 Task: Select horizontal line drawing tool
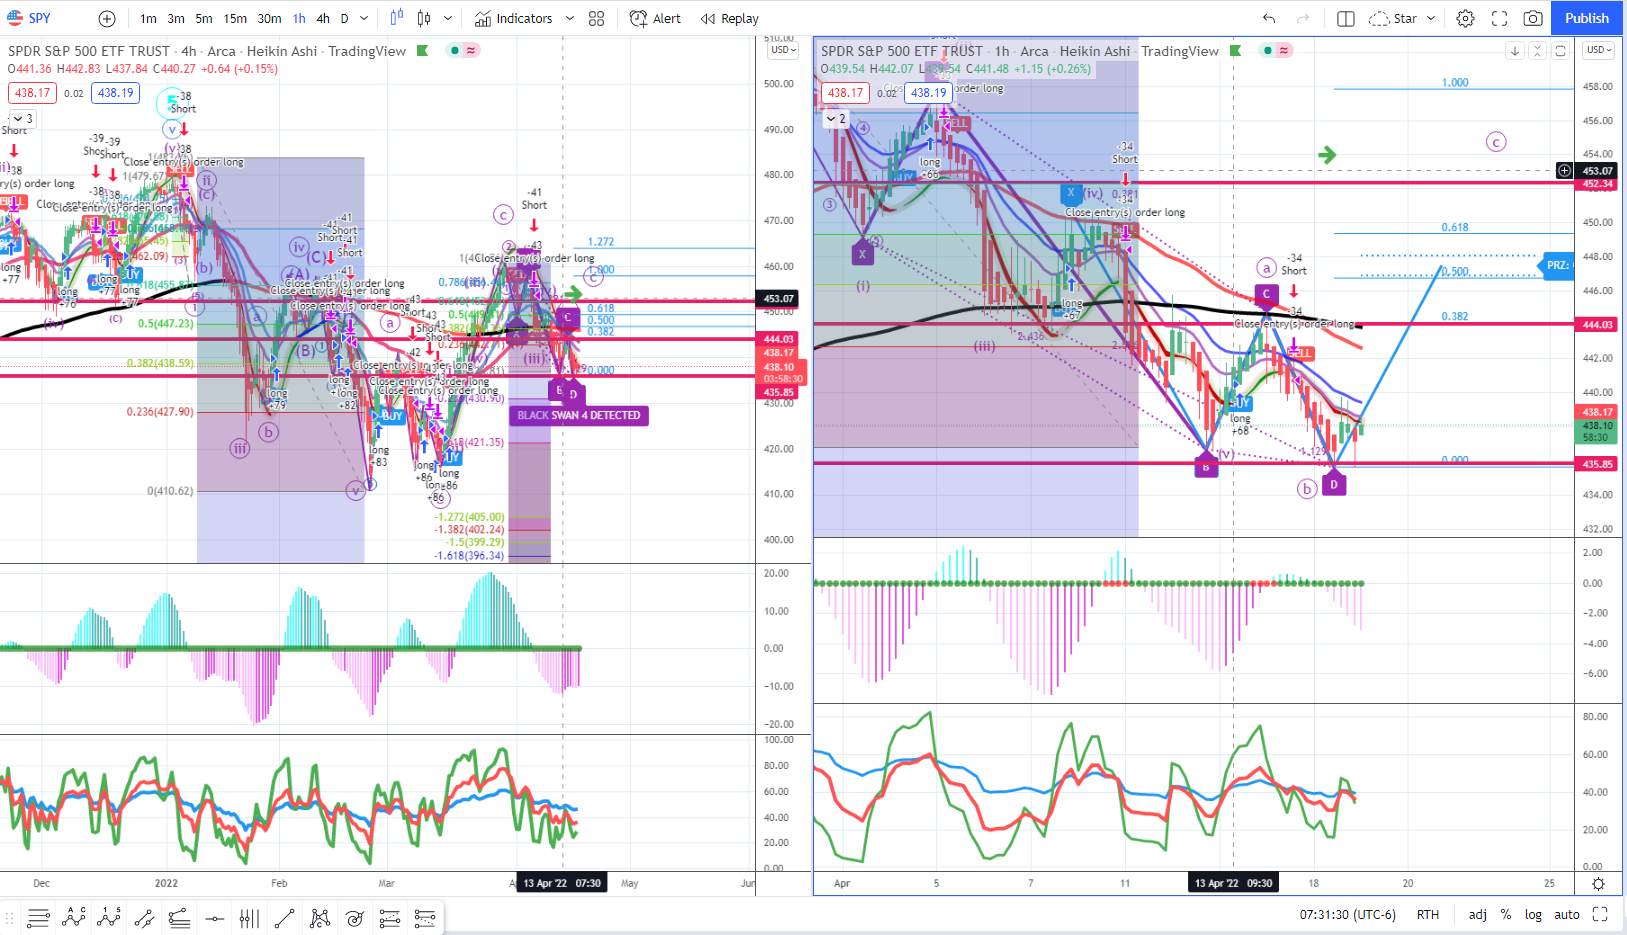click(x=214, y=917)
